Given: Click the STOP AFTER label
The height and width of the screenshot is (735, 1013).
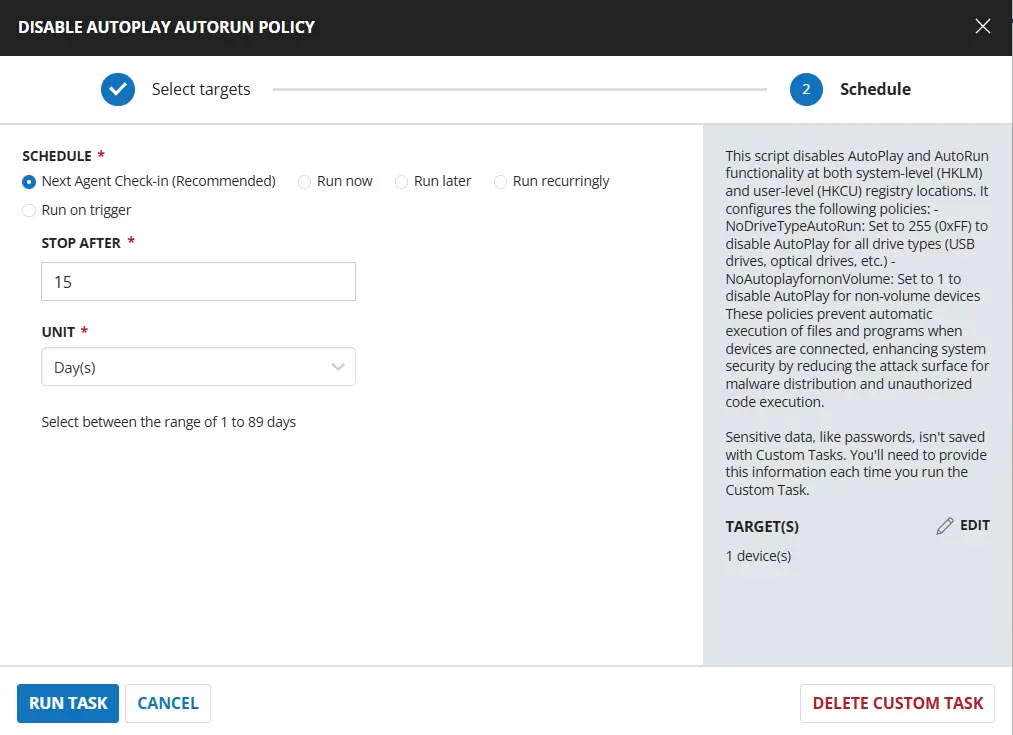Looking at the screenshot, I should click(81, 243).
